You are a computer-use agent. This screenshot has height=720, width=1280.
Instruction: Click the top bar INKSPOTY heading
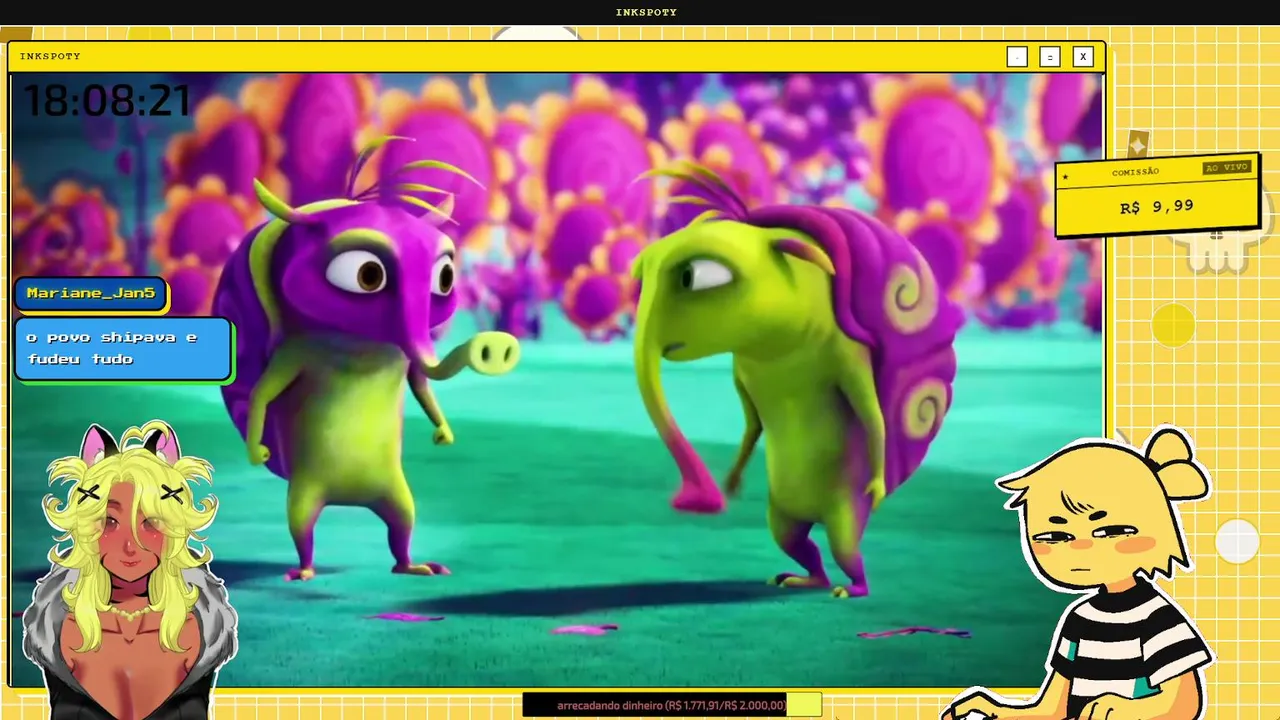pyautogui.click(x=646, y=12)
